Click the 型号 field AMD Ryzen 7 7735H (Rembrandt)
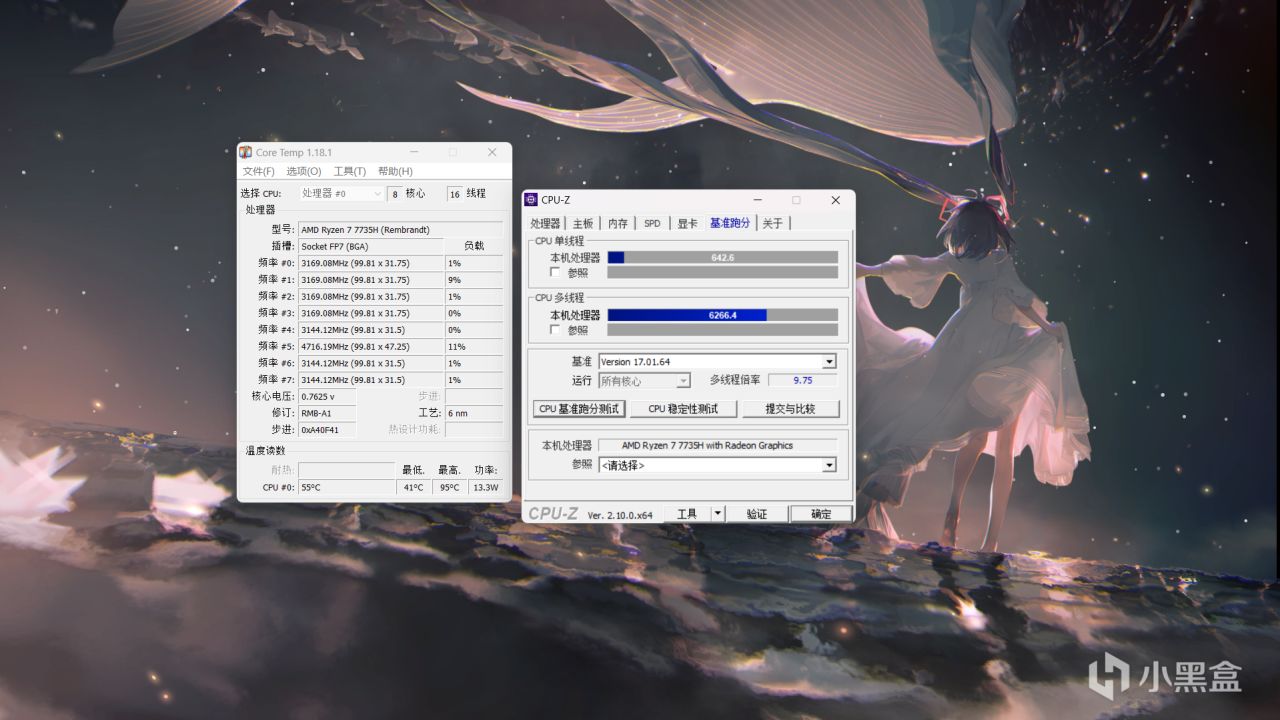Screen dimensions: 1280x720 click(400, 230)
